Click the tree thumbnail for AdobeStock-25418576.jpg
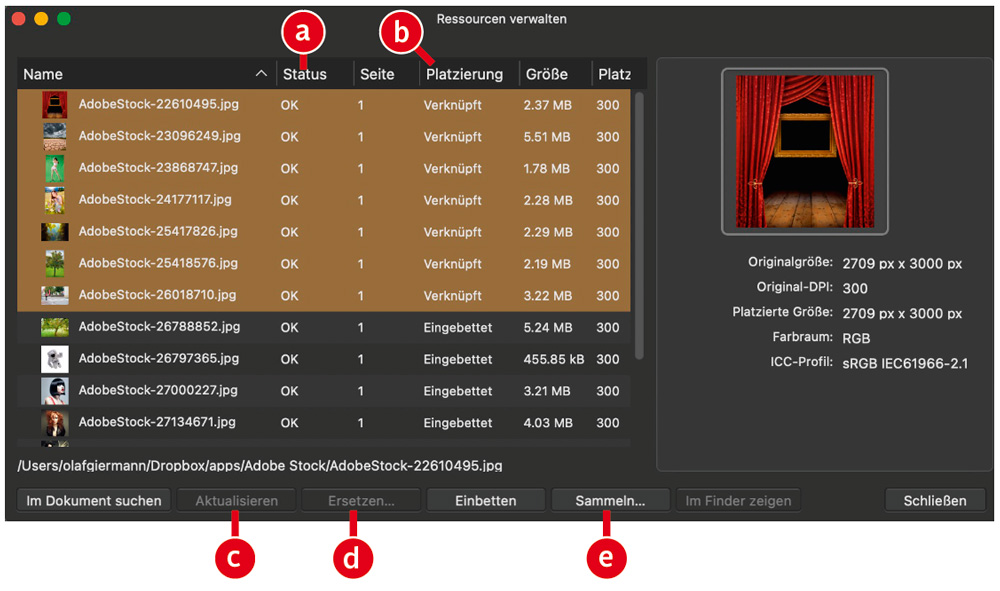 point(55,263)
